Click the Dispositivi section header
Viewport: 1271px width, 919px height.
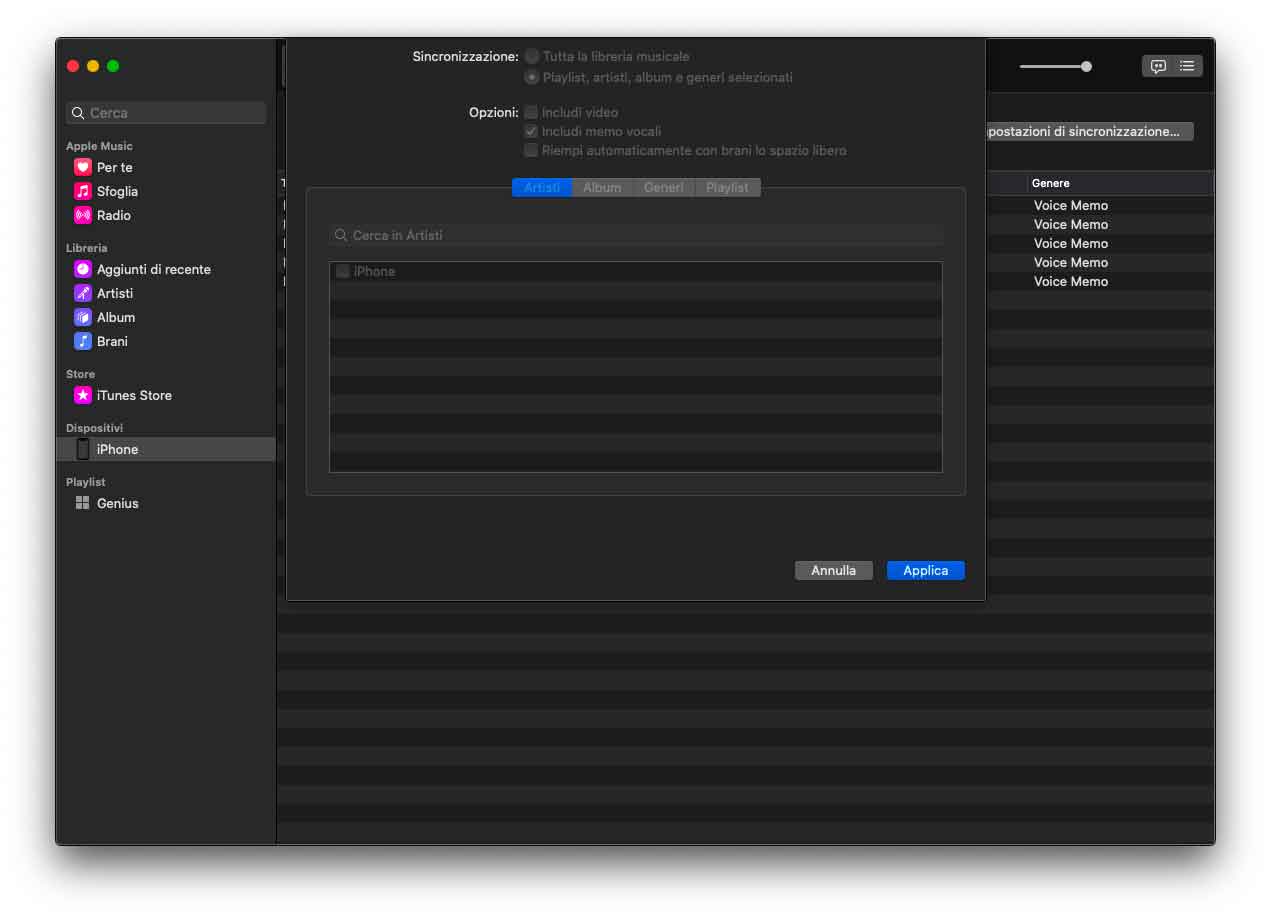click(x=95, y=428)
